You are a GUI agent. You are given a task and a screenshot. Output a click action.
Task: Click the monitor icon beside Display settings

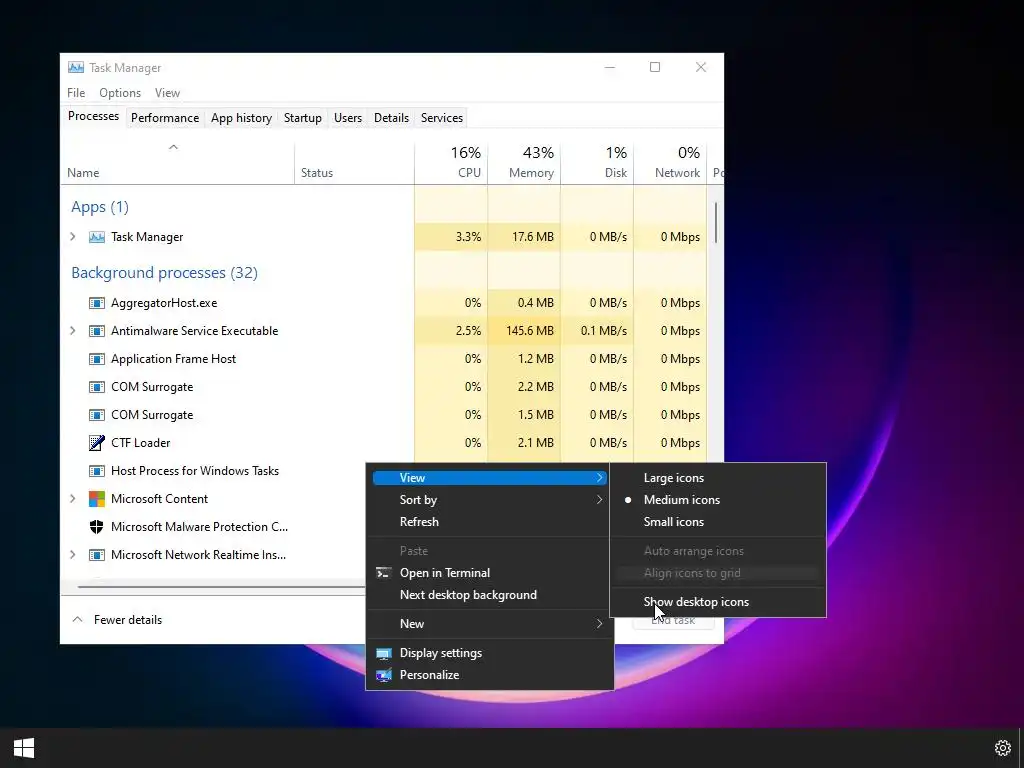pos(383,653)
